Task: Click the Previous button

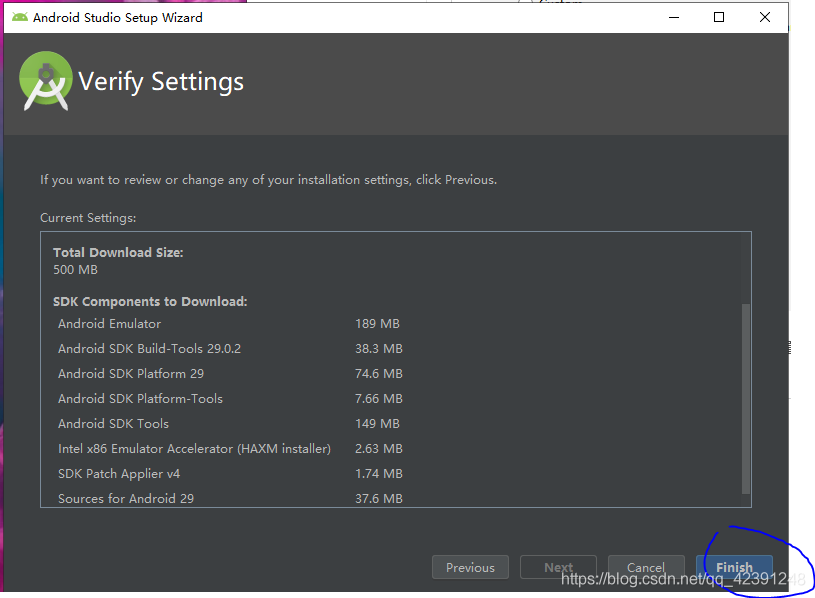Action: (470, 567)
